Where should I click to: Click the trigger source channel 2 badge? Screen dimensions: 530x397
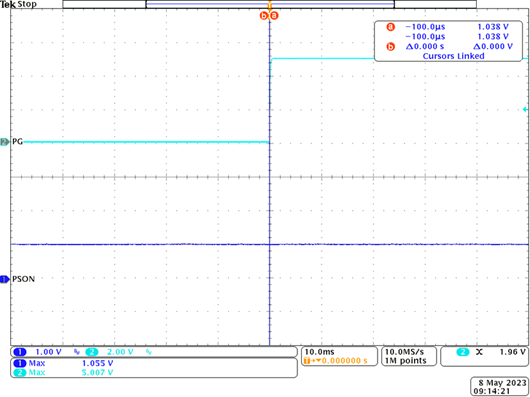463,352
